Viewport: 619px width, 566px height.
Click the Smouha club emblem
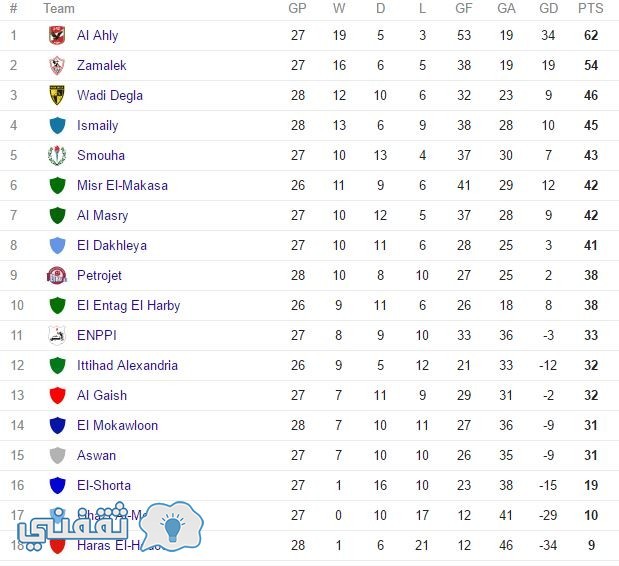[57, 155]
